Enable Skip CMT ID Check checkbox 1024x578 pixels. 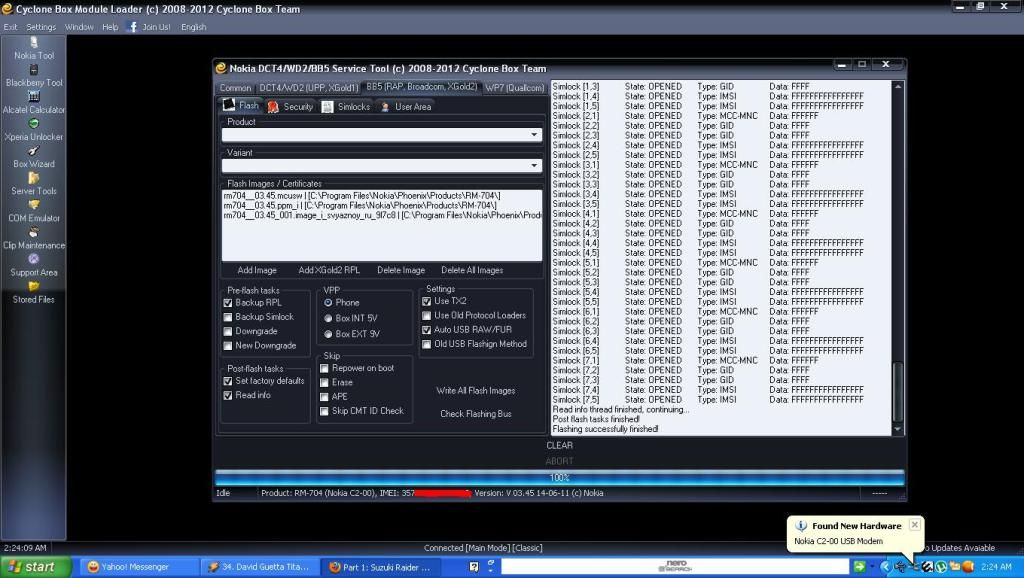324,411
